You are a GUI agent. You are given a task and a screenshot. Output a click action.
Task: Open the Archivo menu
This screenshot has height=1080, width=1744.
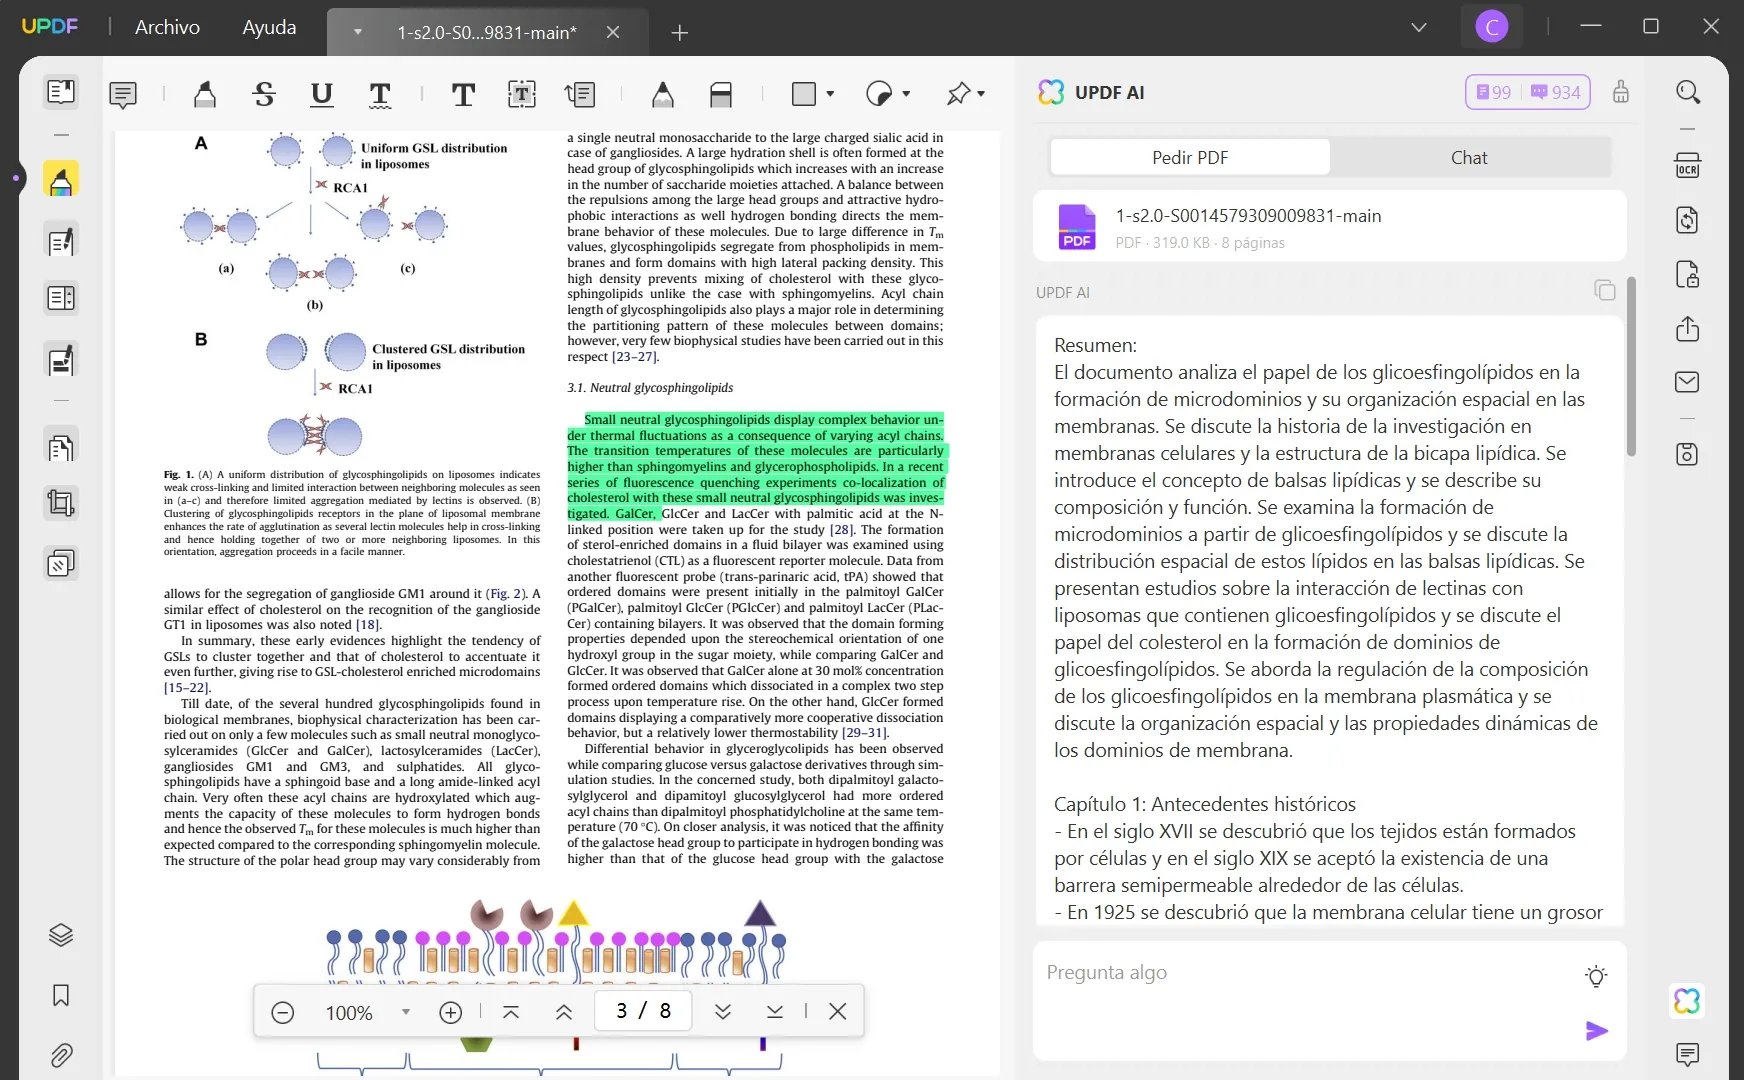coord(167,27)
